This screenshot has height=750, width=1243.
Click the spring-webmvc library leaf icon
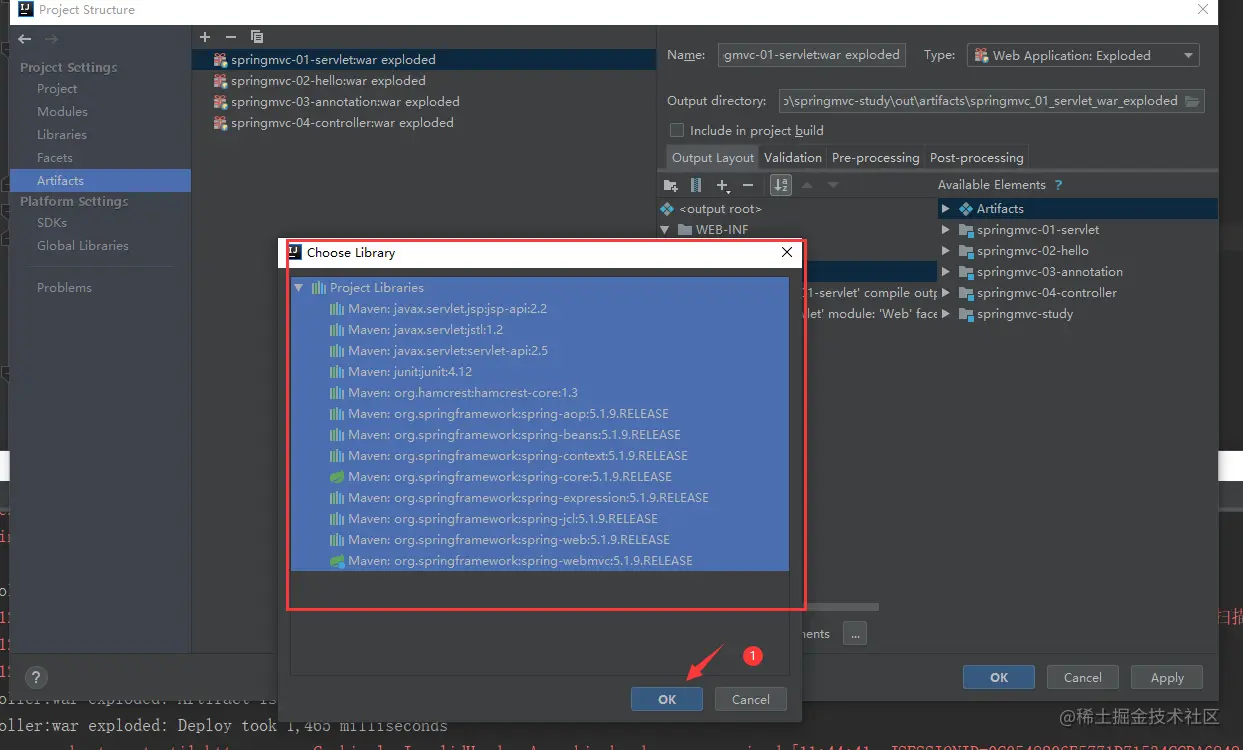(338, 561)
